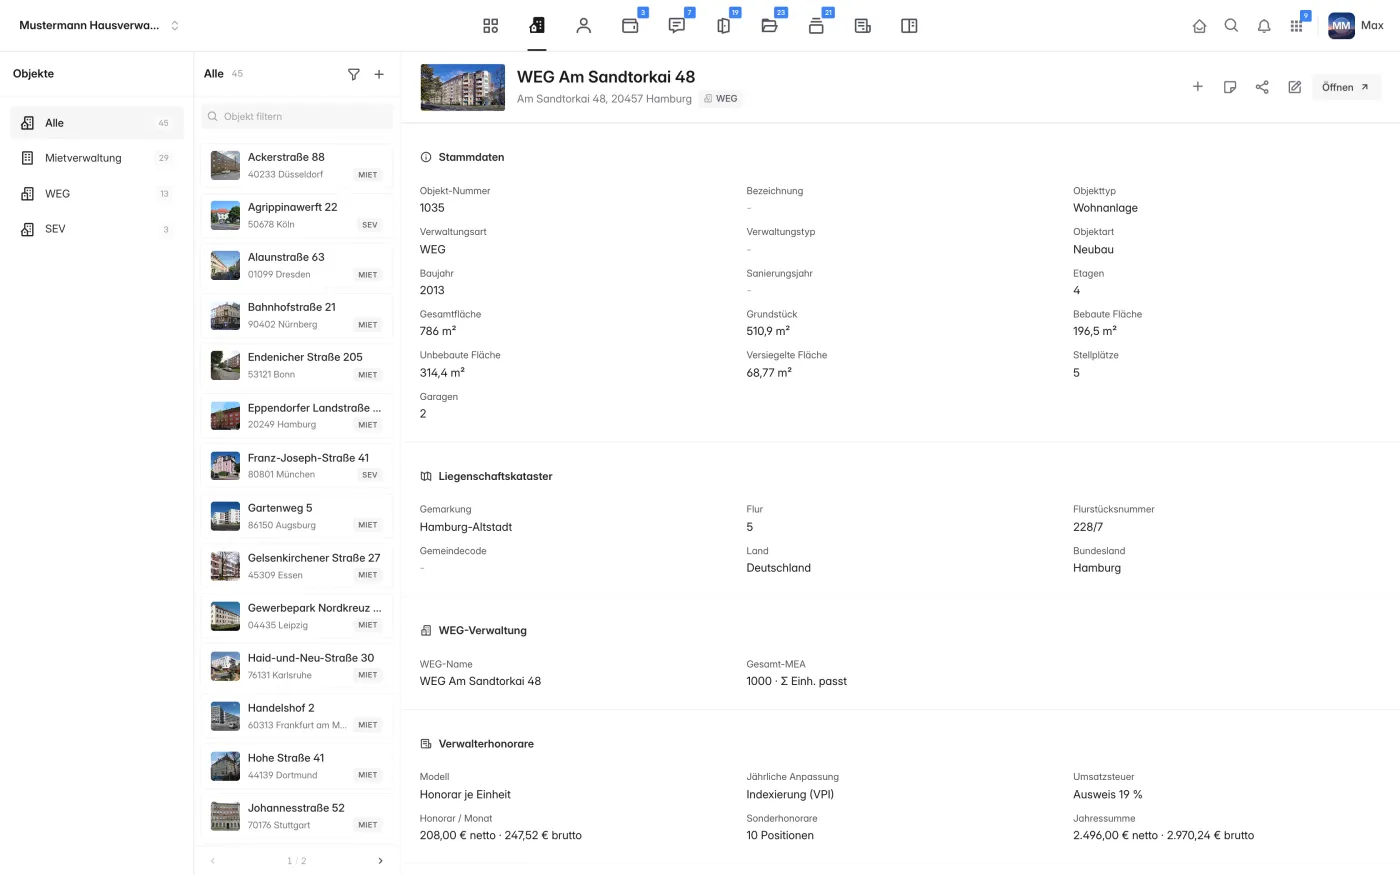Open the person contacts icon in top navigation
1400x875 pixels.
(584, 26)
